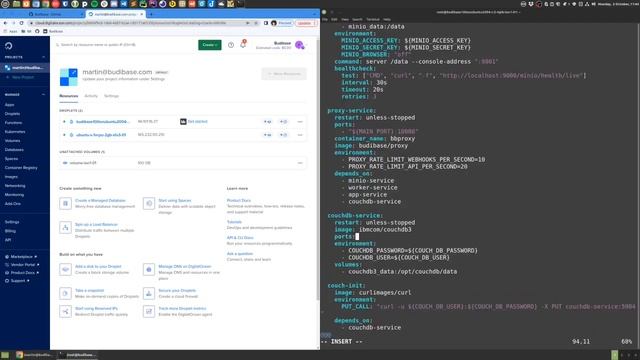Viewport: 640px width, 360px height.
Task: Click the Take a snapshot icon
Action: [65, 293]
